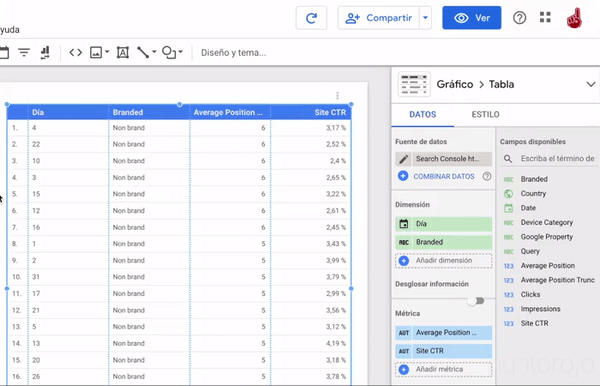Viewport: 600px width, 386px height.
Task: Click the Site CTR metric chip
Action: [443, 351]
